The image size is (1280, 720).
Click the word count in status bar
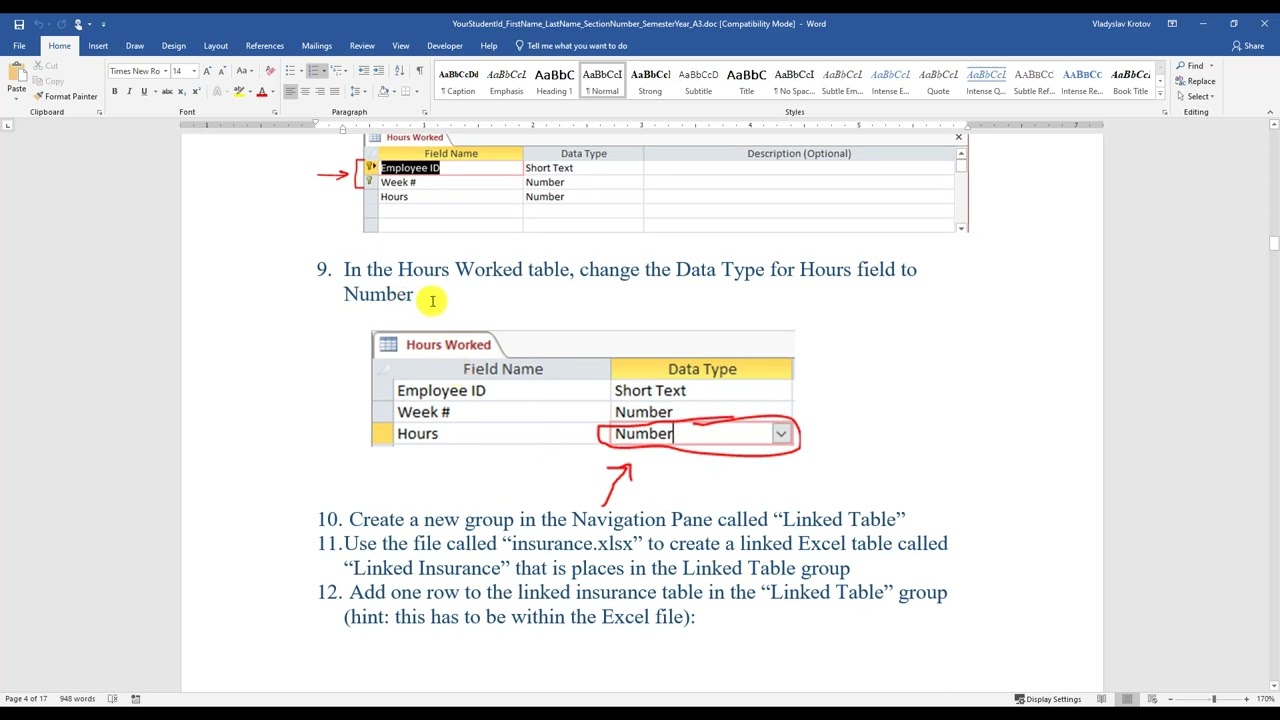77,699
